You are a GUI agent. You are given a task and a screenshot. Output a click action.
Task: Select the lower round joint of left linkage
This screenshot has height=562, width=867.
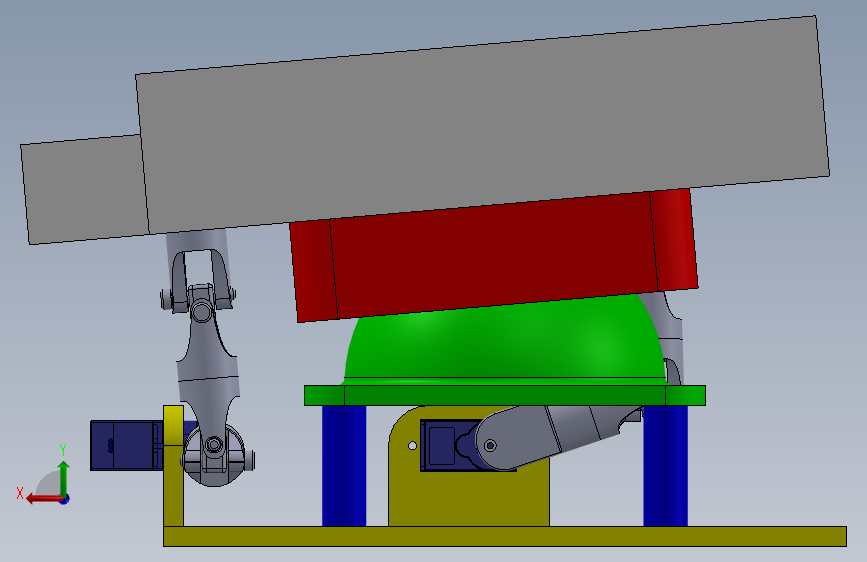(215, 455)
